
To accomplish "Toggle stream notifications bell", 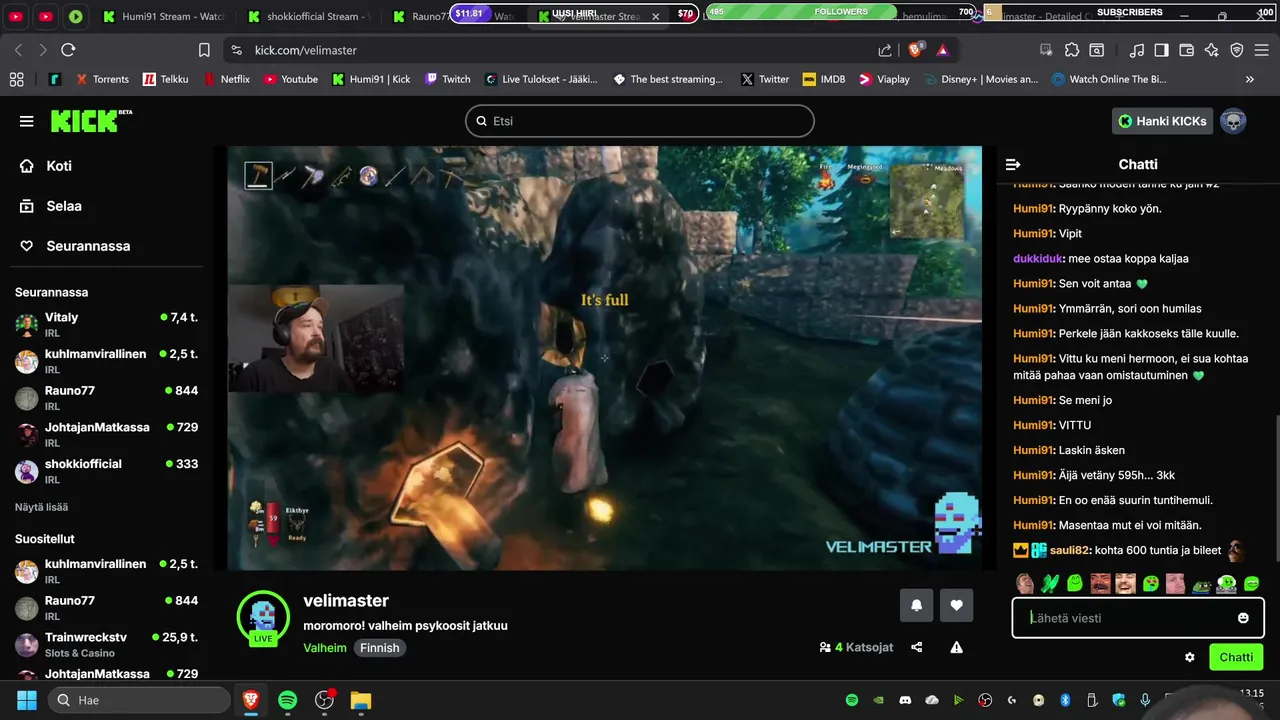I will click(x=916, y=605).
